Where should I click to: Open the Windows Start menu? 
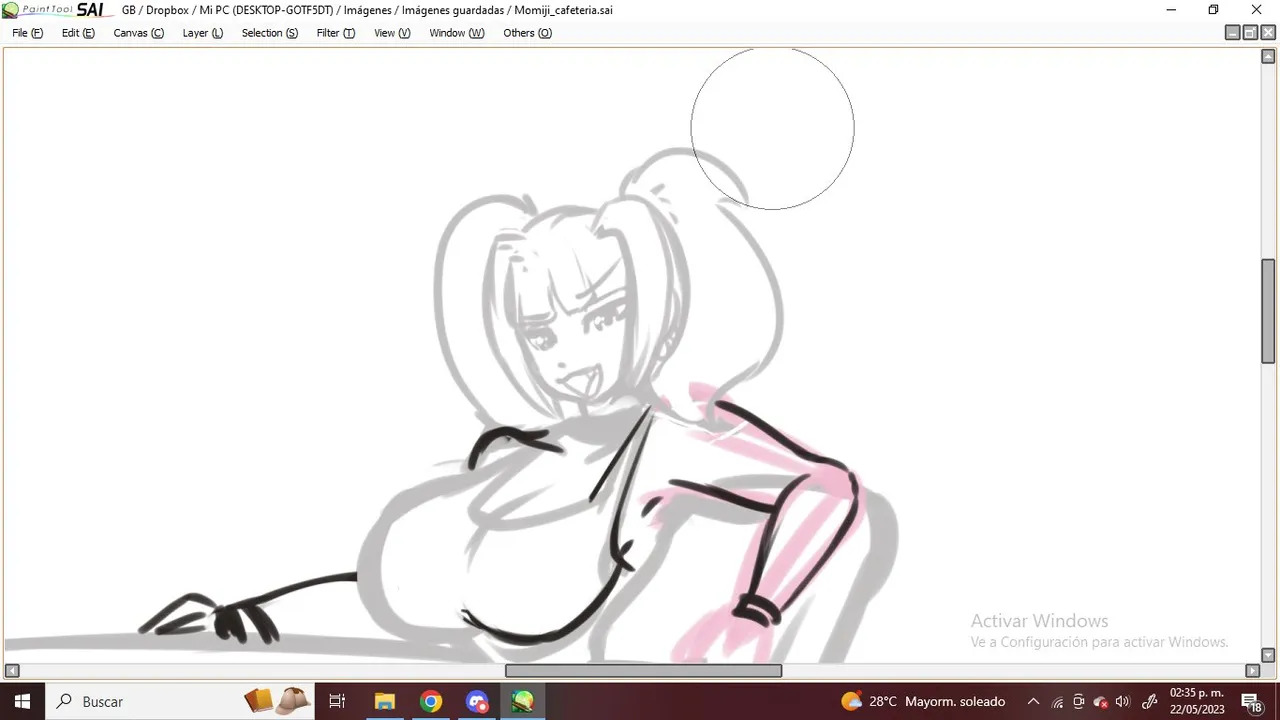22,701
